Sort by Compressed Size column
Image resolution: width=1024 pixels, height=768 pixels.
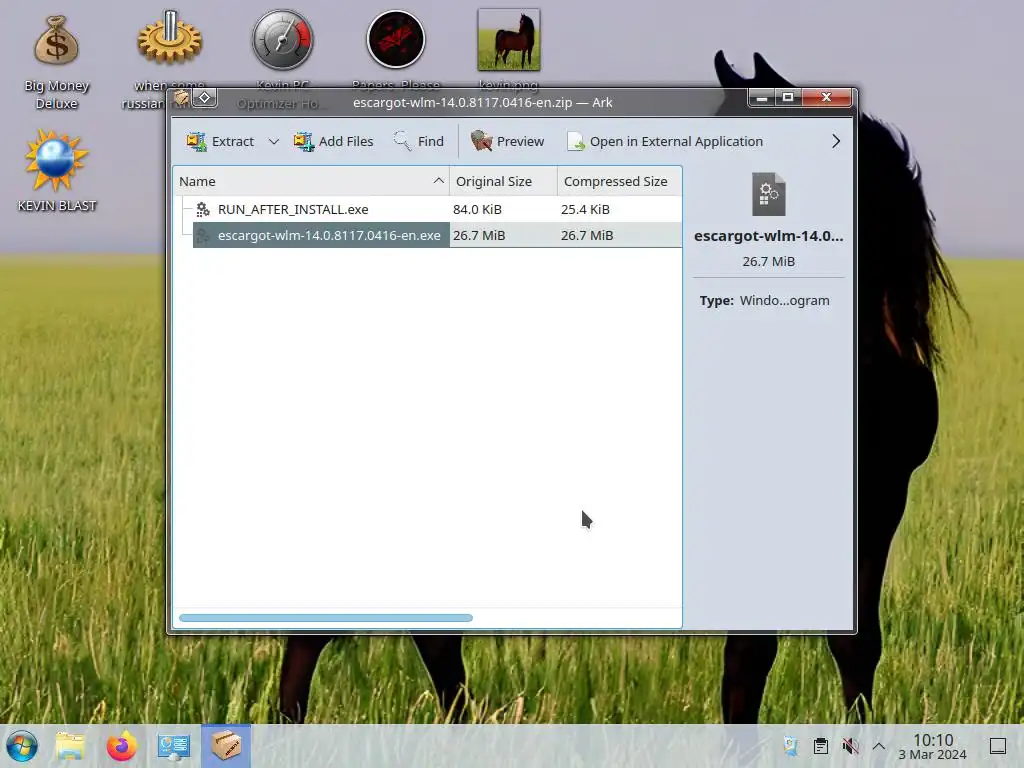(x=619, y=181)
